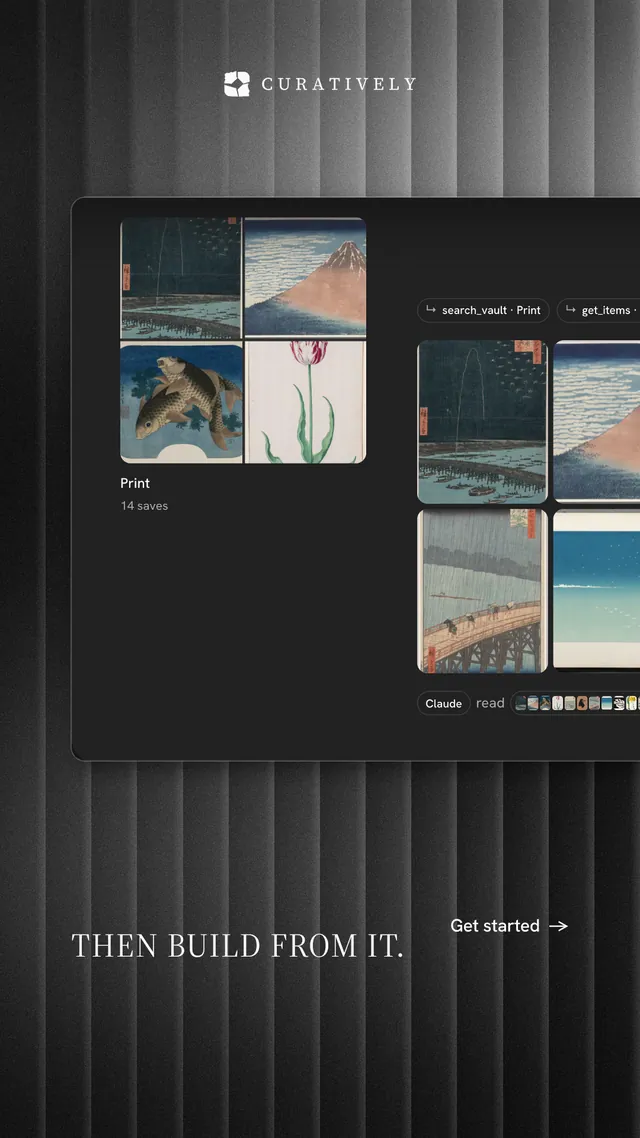Click the read items thumbnail strip
This screenshot has width=640, height=1138.
(x=575, y=703)
